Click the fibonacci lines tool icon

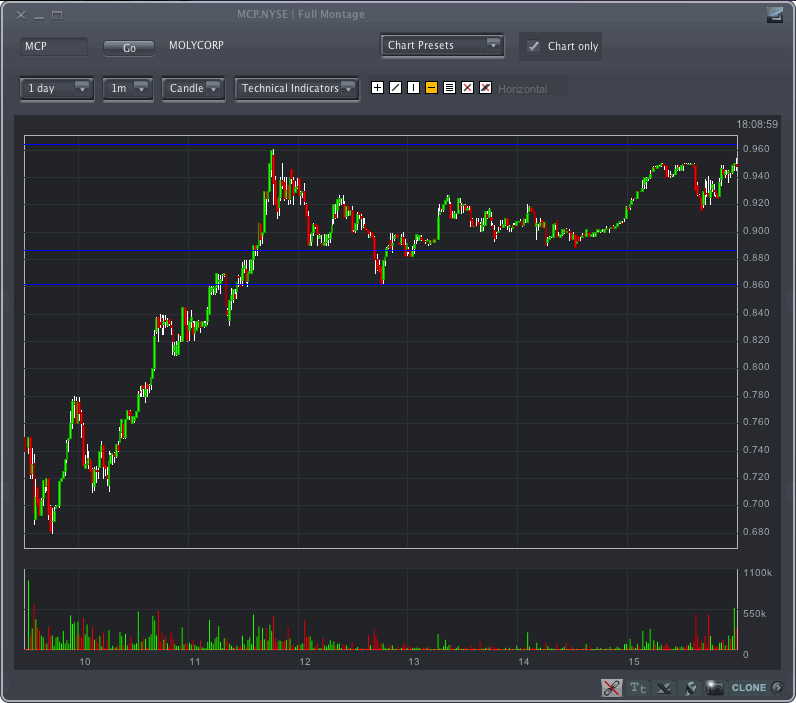click(449, 88)
